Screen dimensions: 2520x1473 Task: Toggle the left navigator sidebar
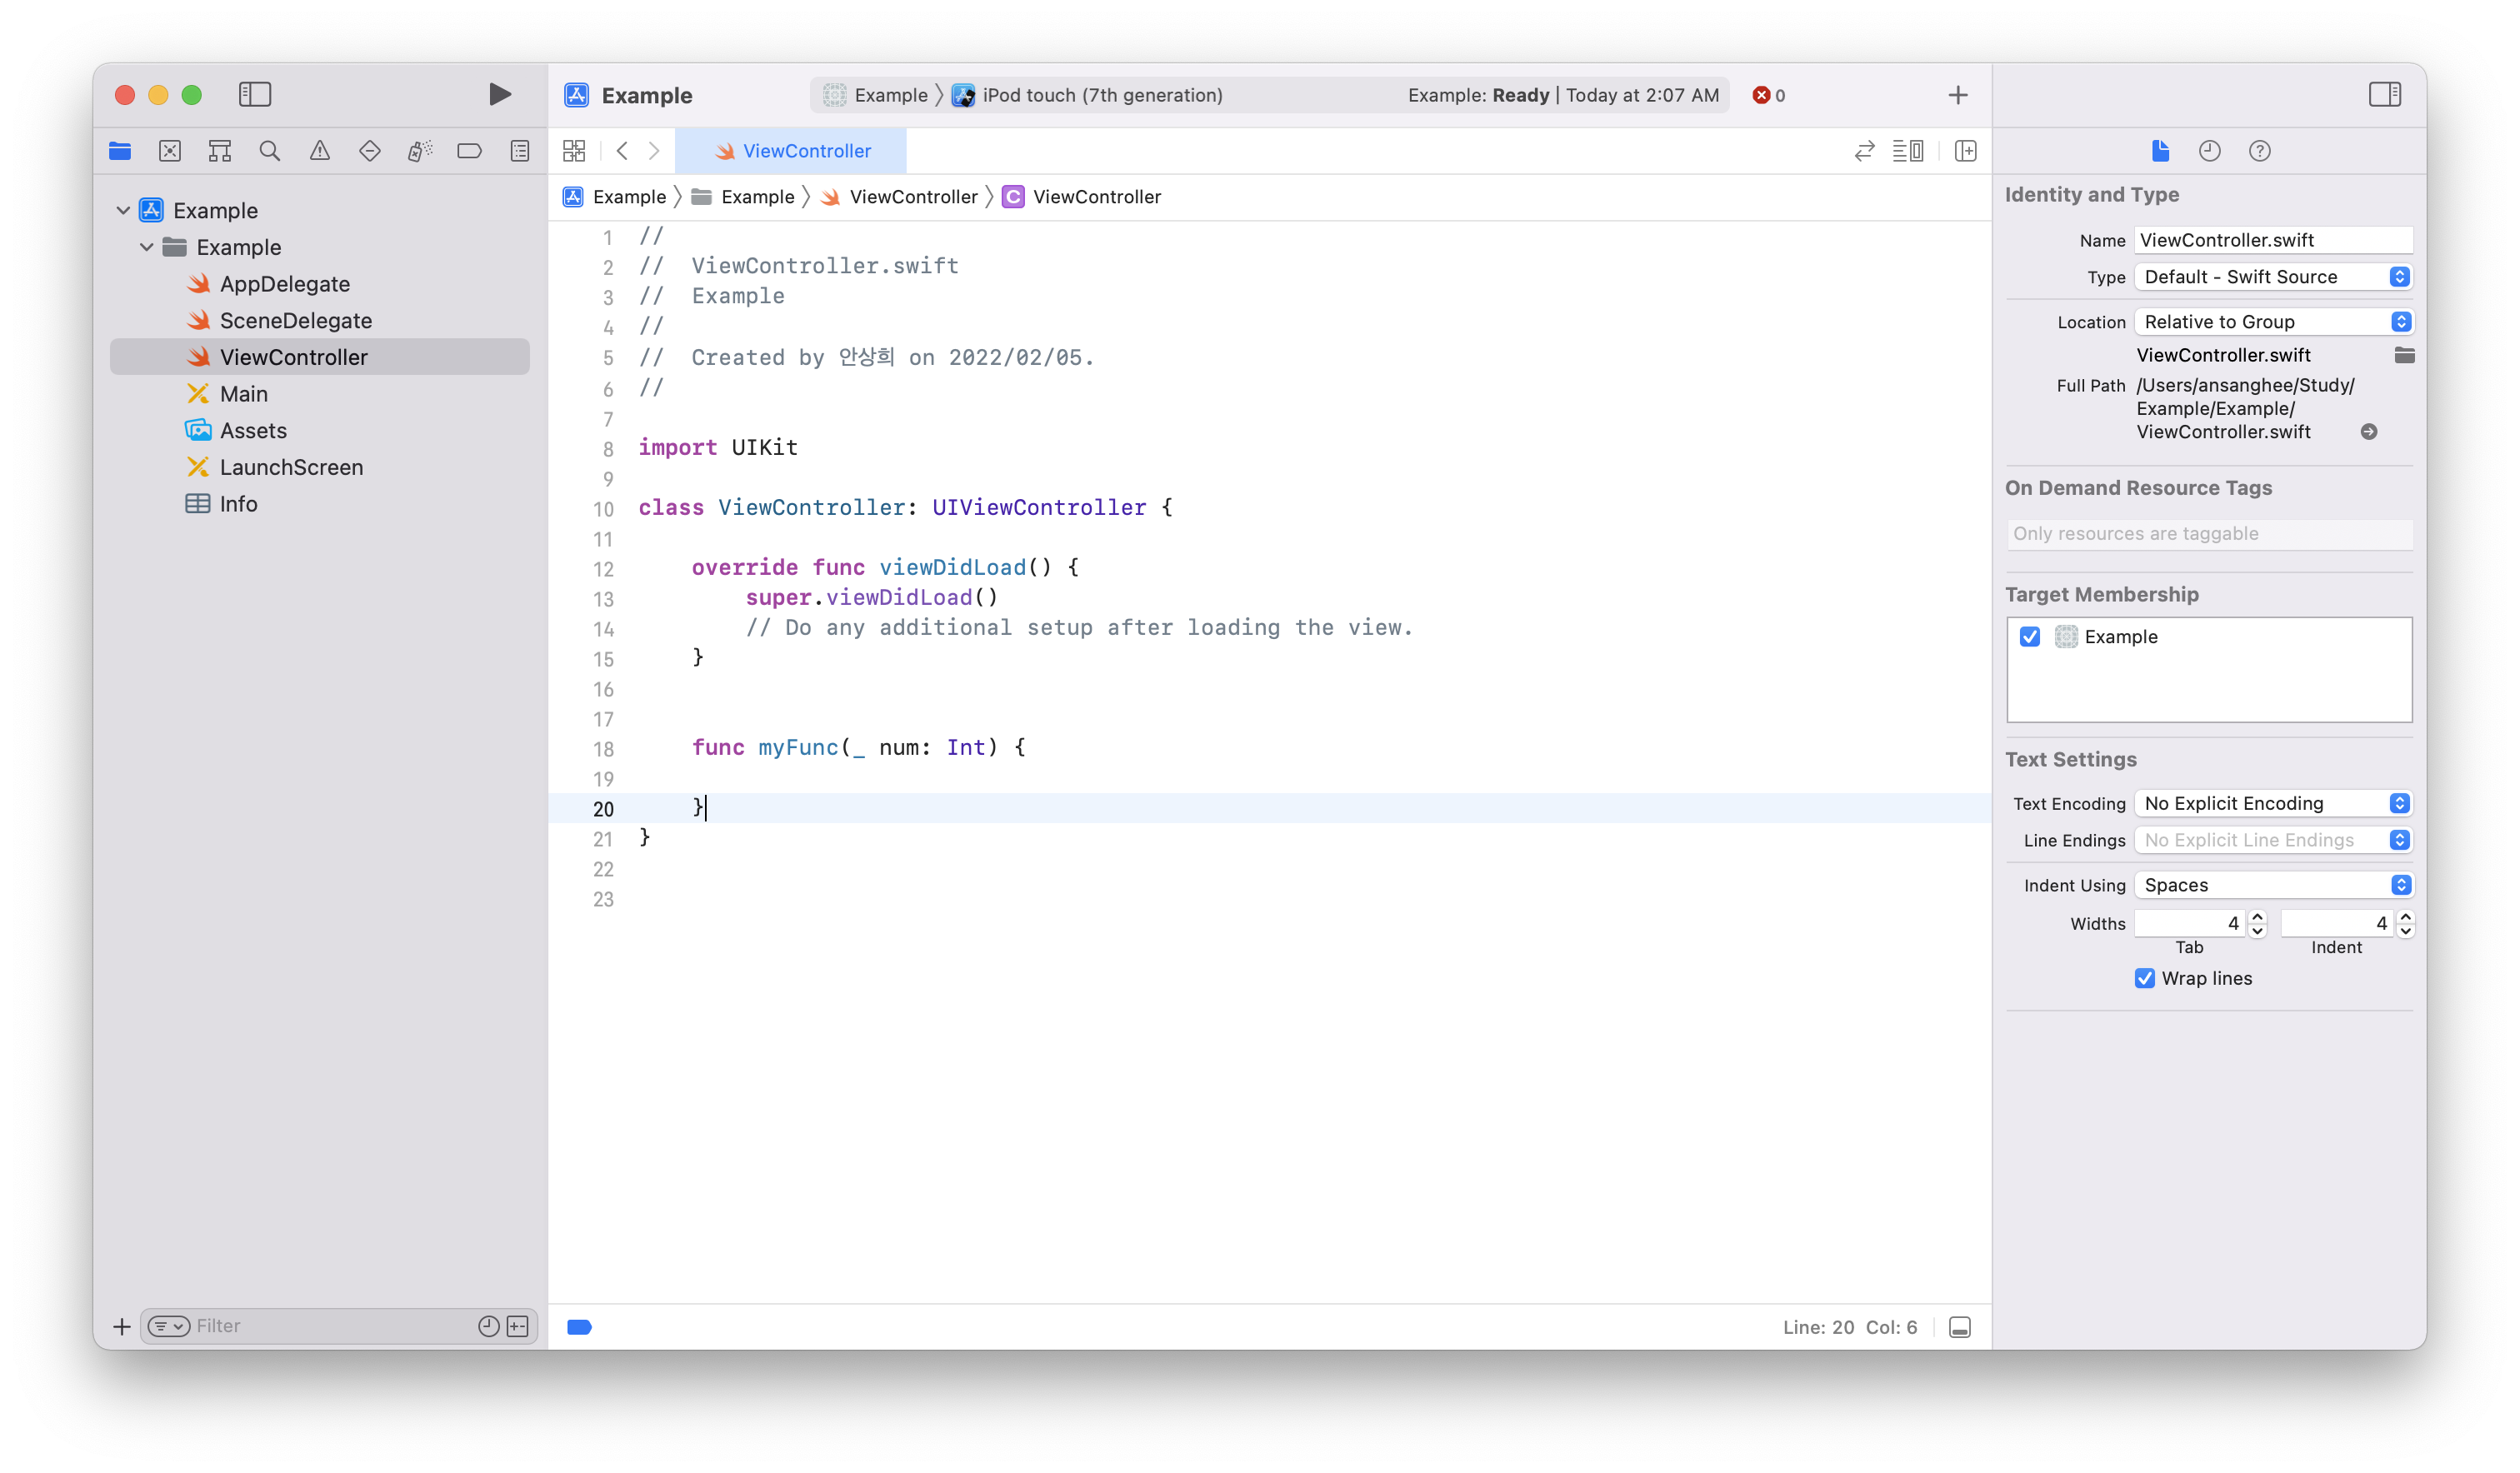(x=255, y=94)
